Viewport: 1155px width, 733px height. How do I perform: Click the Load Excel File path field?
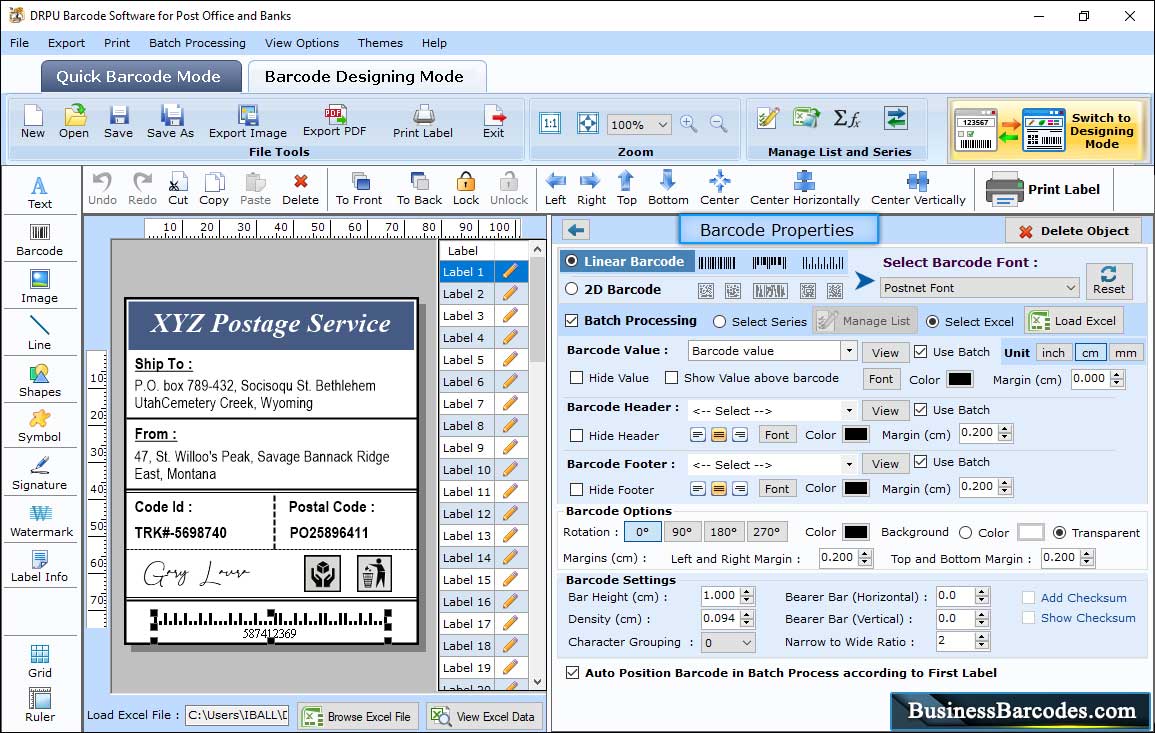(236, 715)
